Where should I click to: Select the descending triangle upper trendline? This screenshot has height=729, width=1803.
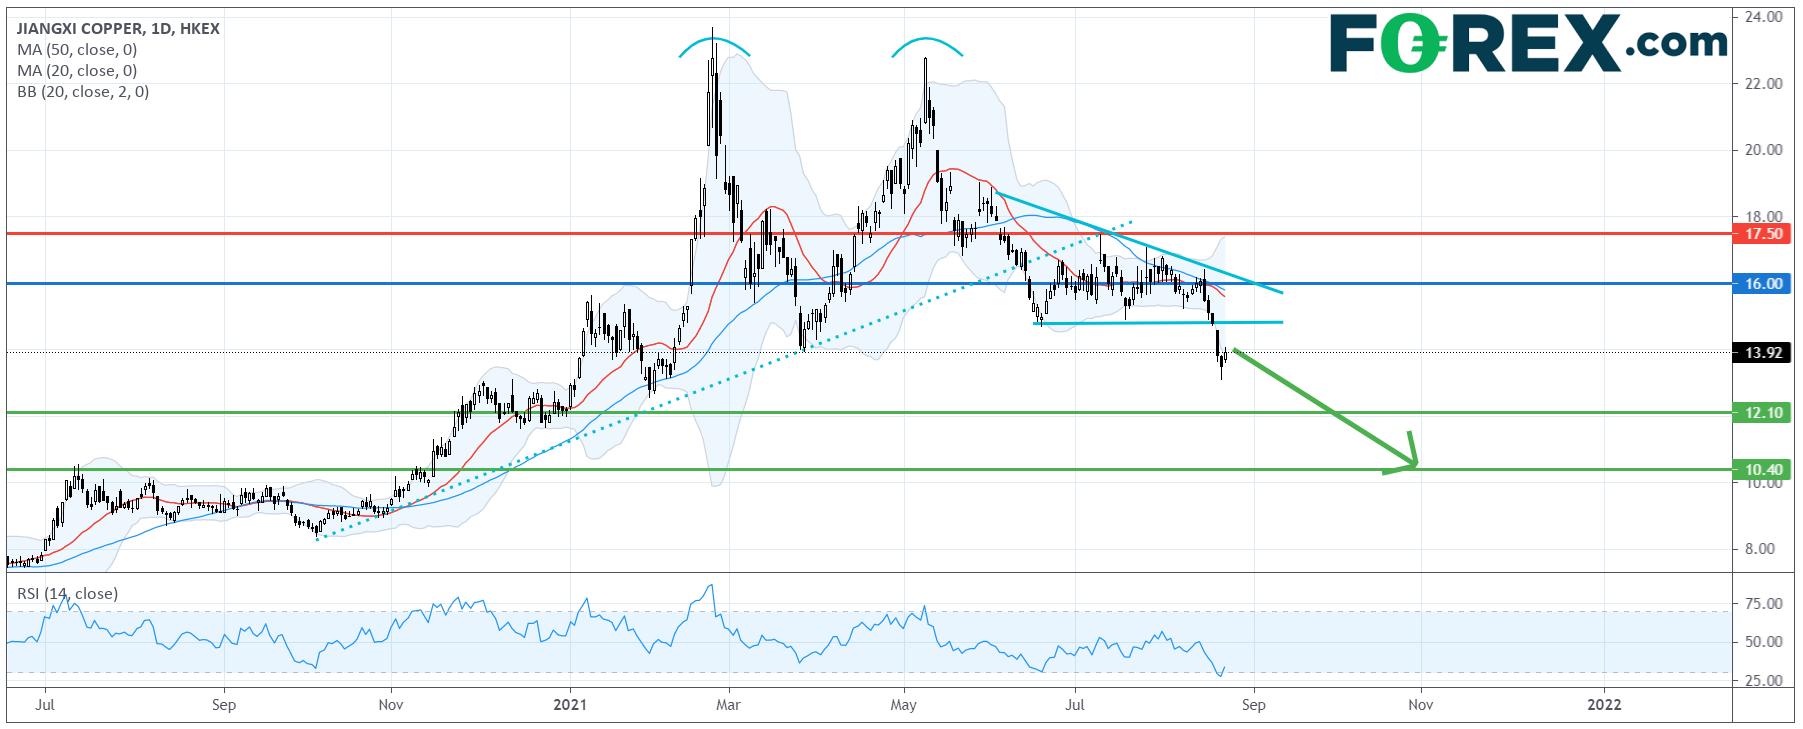point(1139,243)
